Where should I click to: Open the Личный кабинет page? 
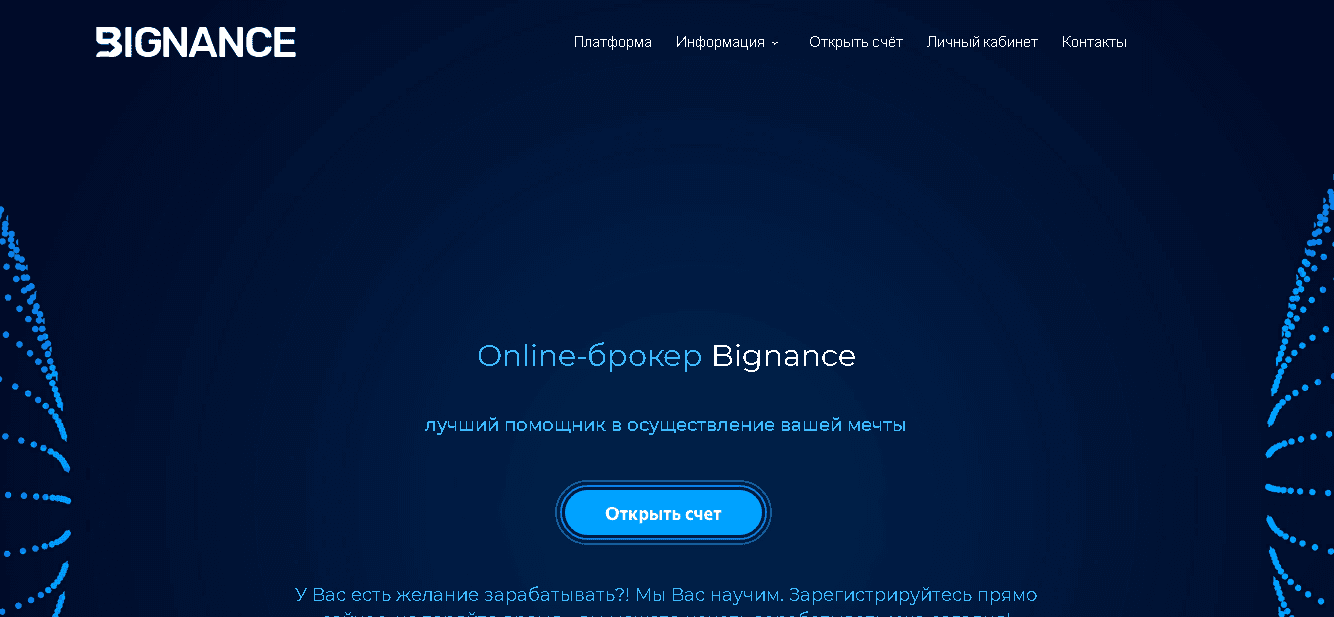coord(981,42)
